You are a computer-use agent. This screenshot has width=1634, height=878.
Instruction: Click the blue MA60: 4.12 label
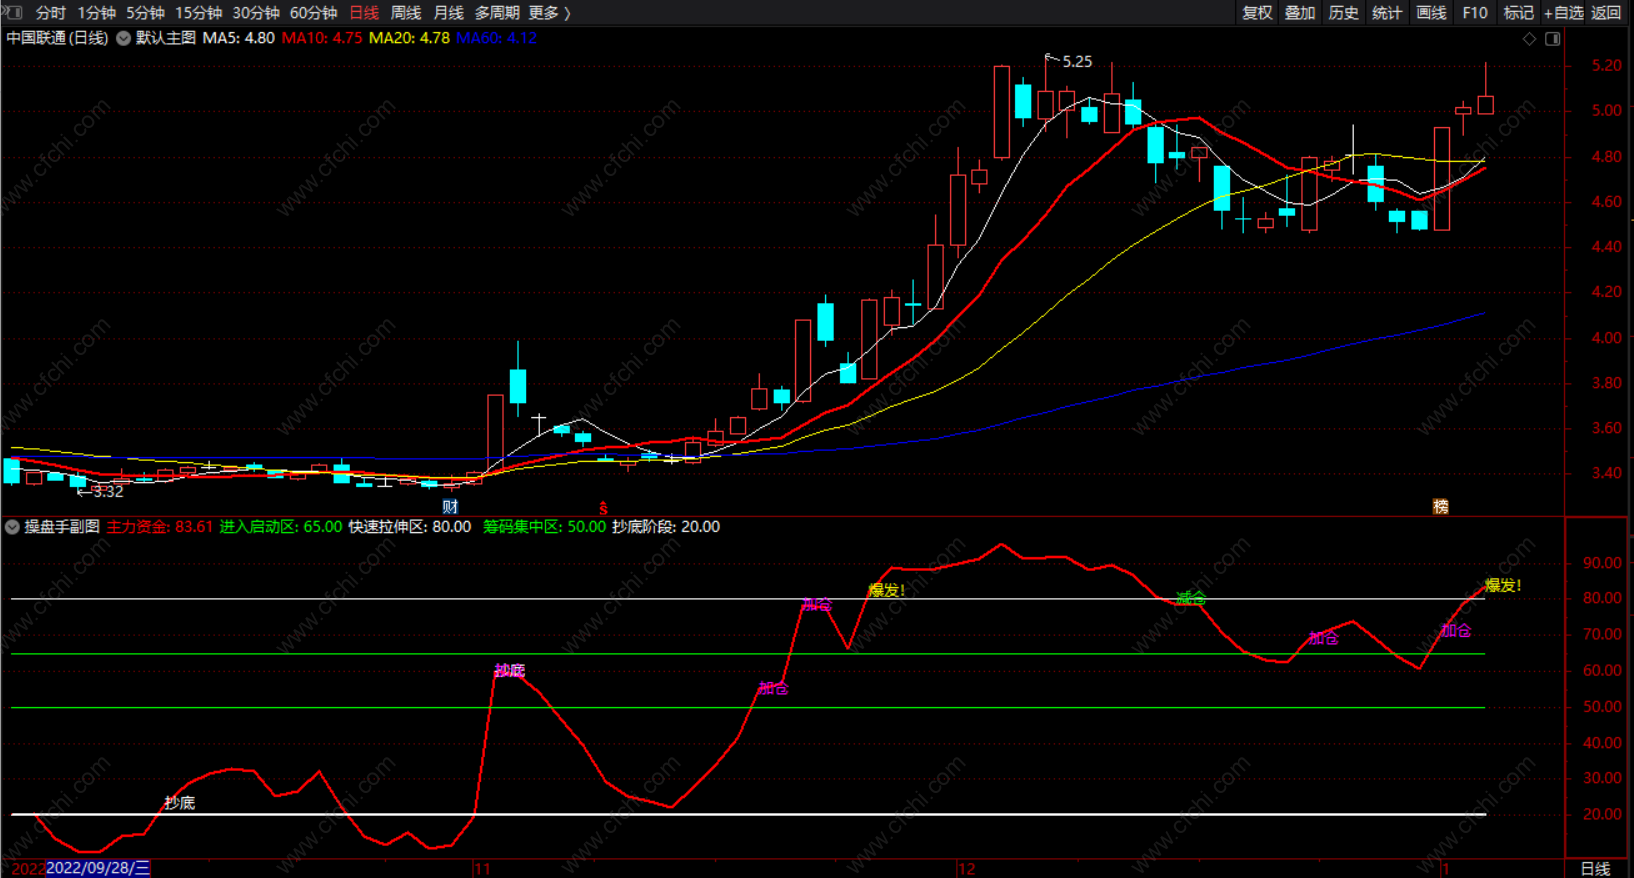(x=496, y=38)
